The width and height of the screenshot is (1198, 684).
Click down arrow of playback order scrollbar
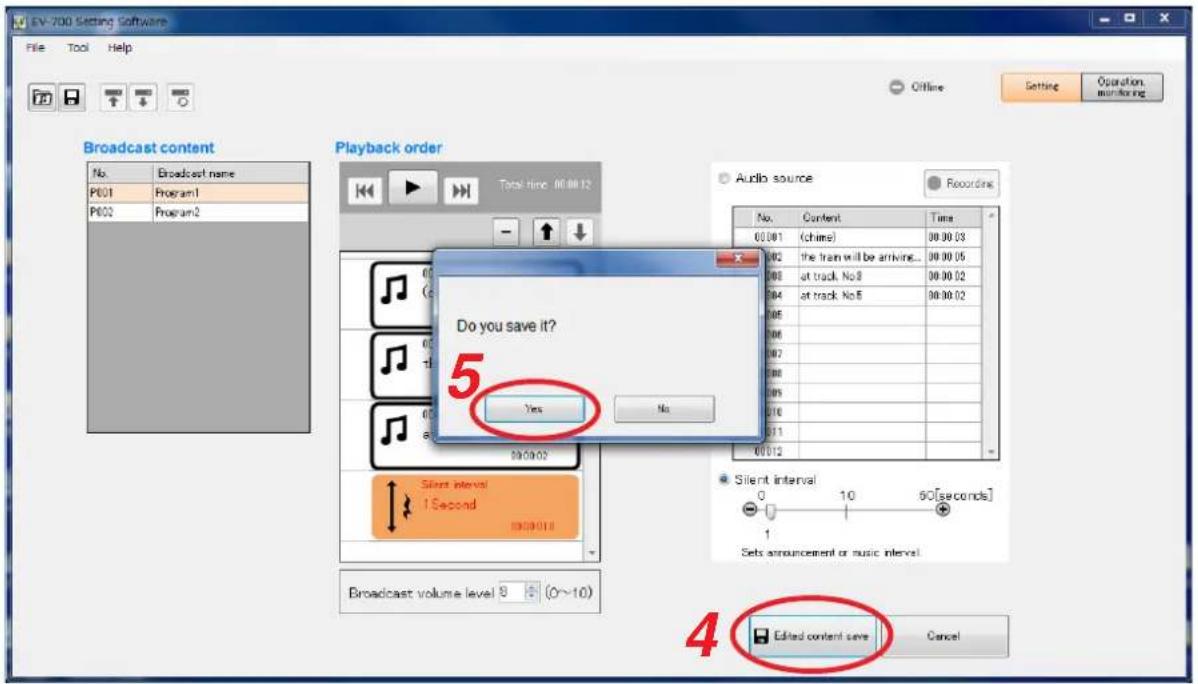[x=593, y=553]
